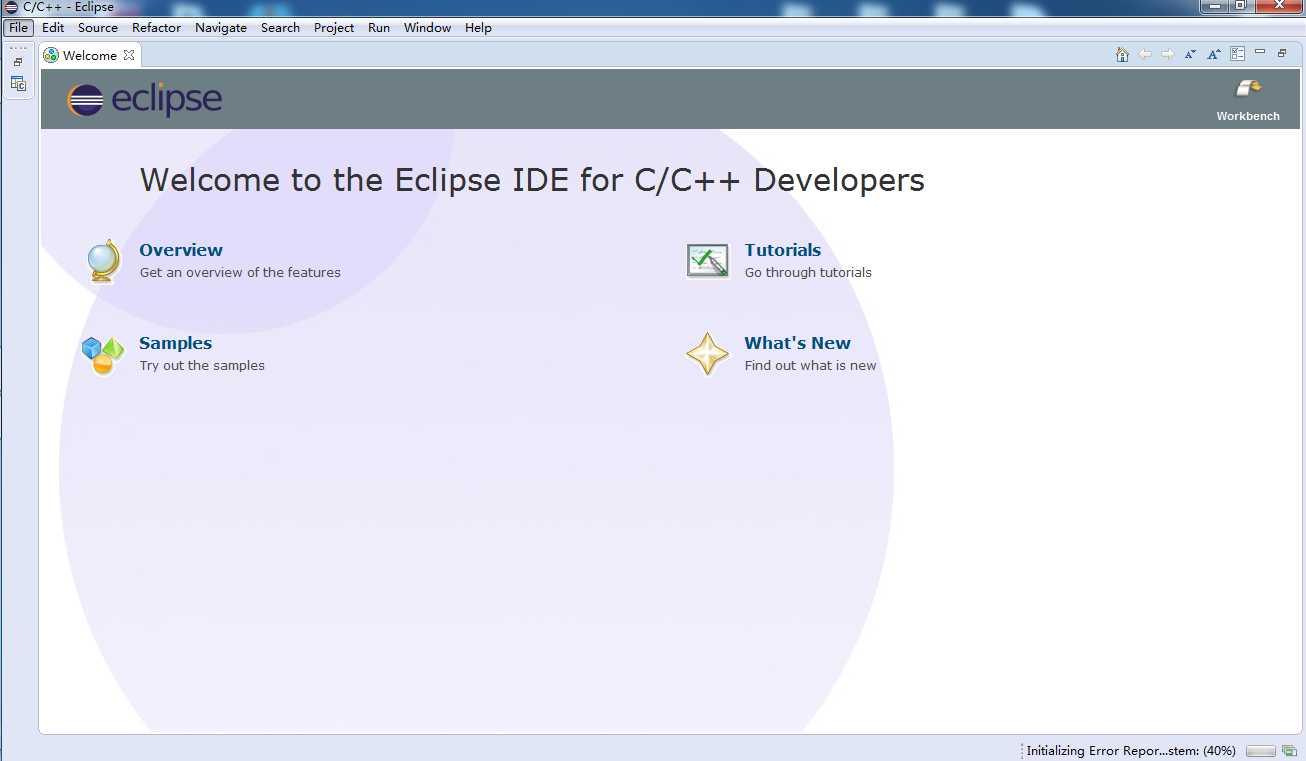Click the Tutorials checkmark board icon
Image resolution: width=1306 pixels, height=761 pixels.
pos(708,261)
